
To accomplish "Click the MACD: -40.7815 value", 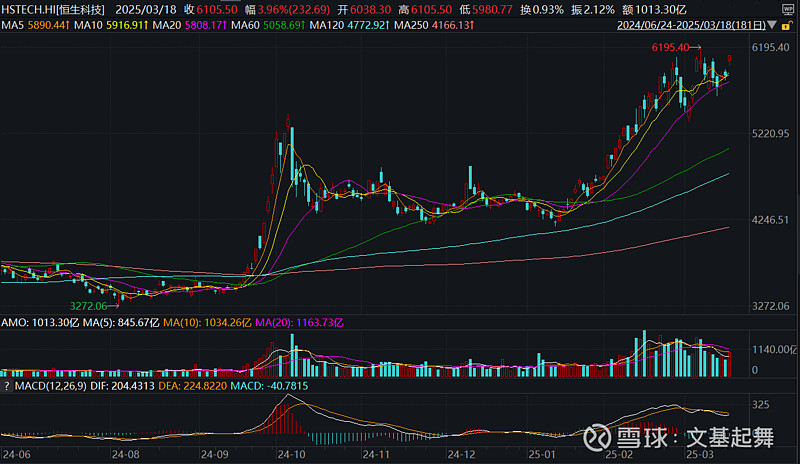I will coord(269,386).
